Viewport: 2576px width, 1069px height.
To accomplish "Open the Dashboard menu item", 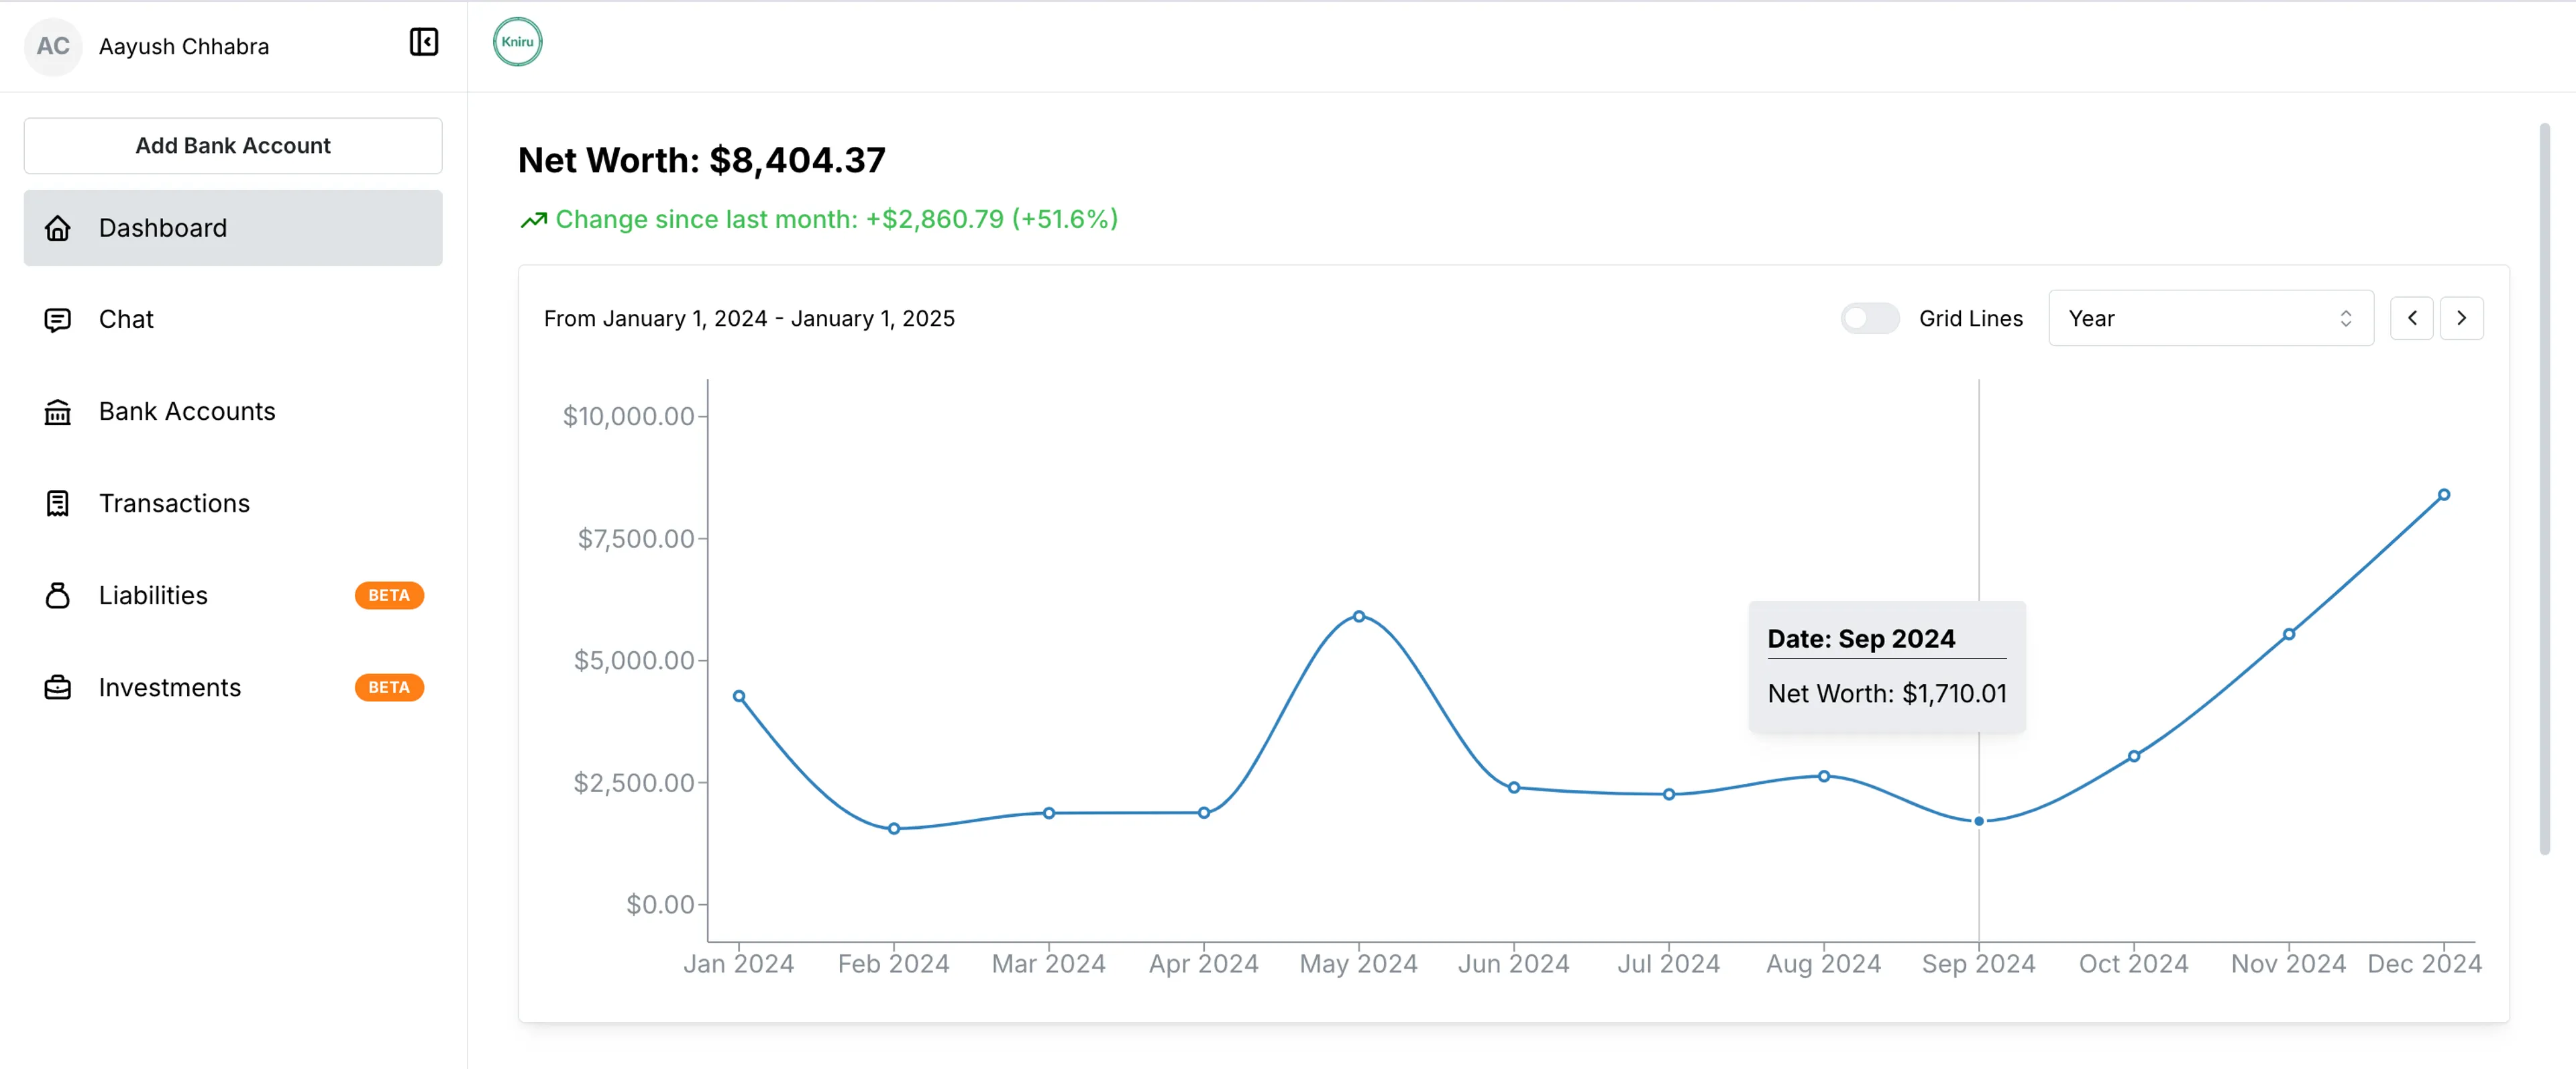I will click(x=233, y=228).
